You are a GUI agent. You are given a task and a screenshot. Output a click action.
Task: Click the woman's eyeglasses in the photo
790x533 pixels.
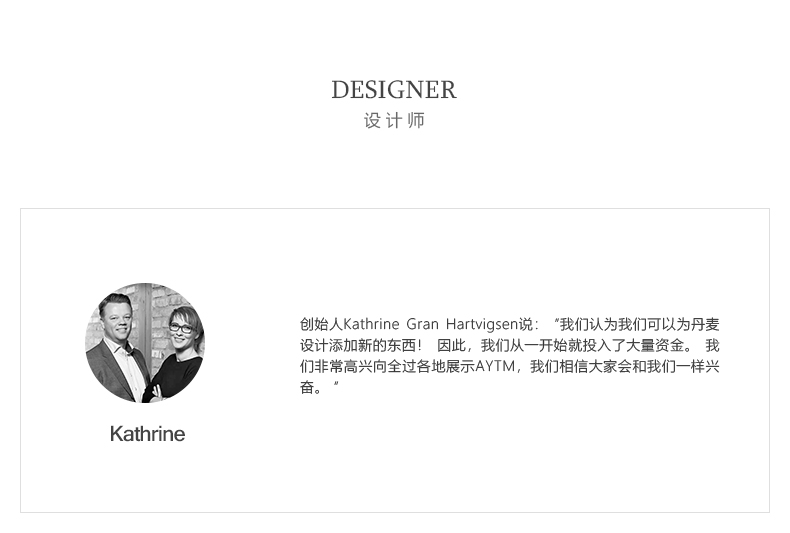[x=181, y=328]
